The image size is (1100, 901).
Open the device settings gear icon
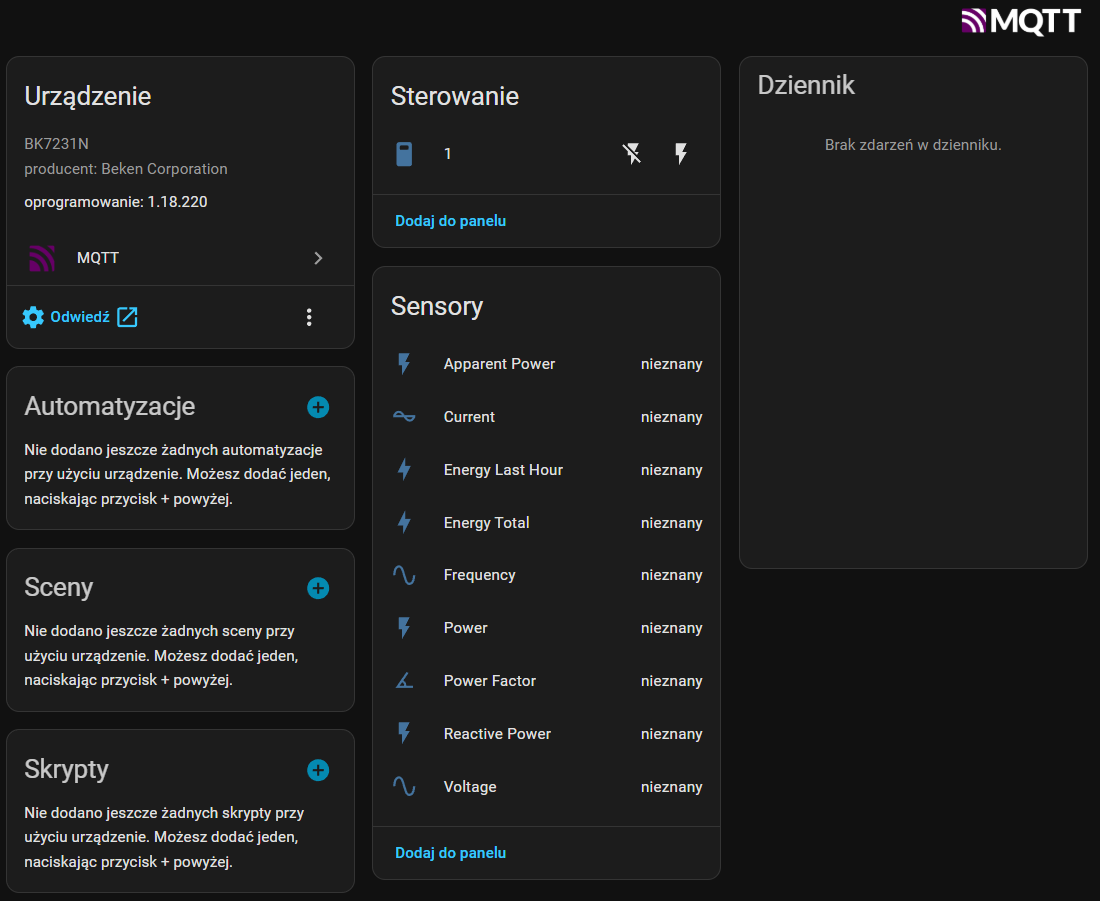[33, 317]
